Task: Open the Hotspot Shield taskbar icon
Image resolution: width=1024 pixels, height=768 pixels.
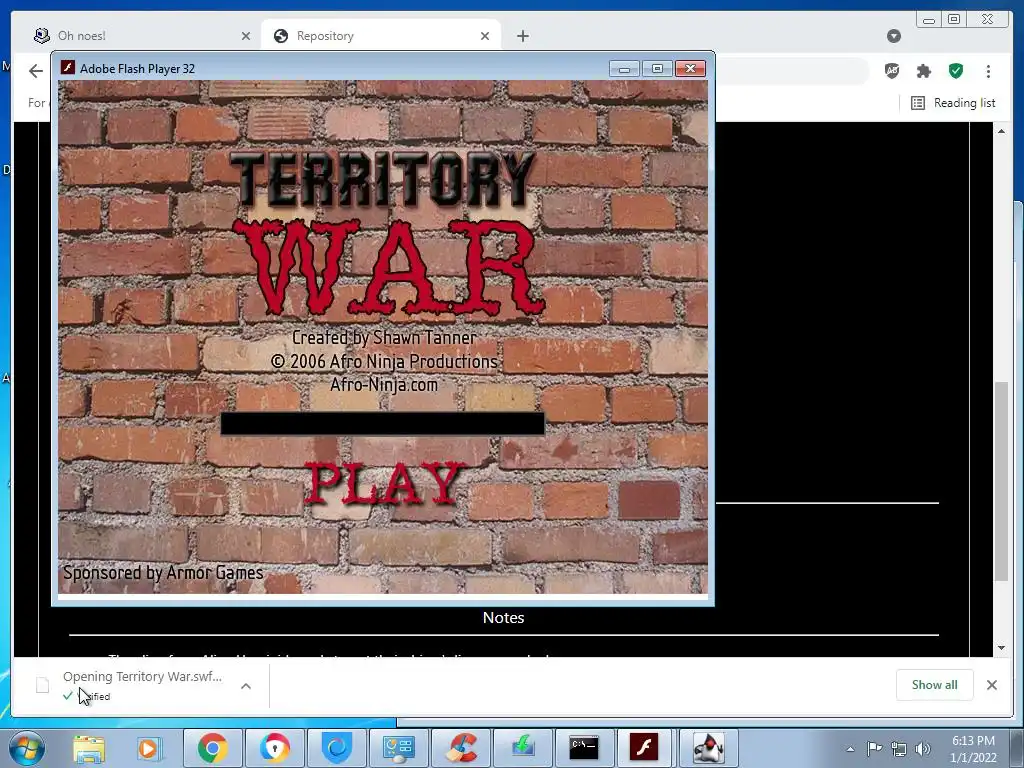Action: [337, 748]
